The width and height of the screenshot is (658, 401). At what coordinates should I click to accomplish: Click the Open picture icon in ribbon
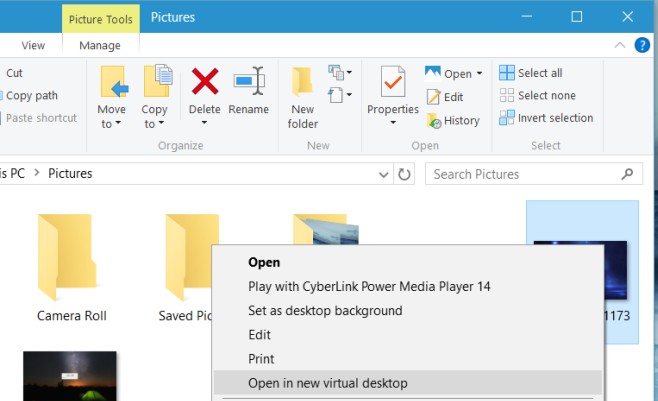pyautogui.click(x=433, y=73)
